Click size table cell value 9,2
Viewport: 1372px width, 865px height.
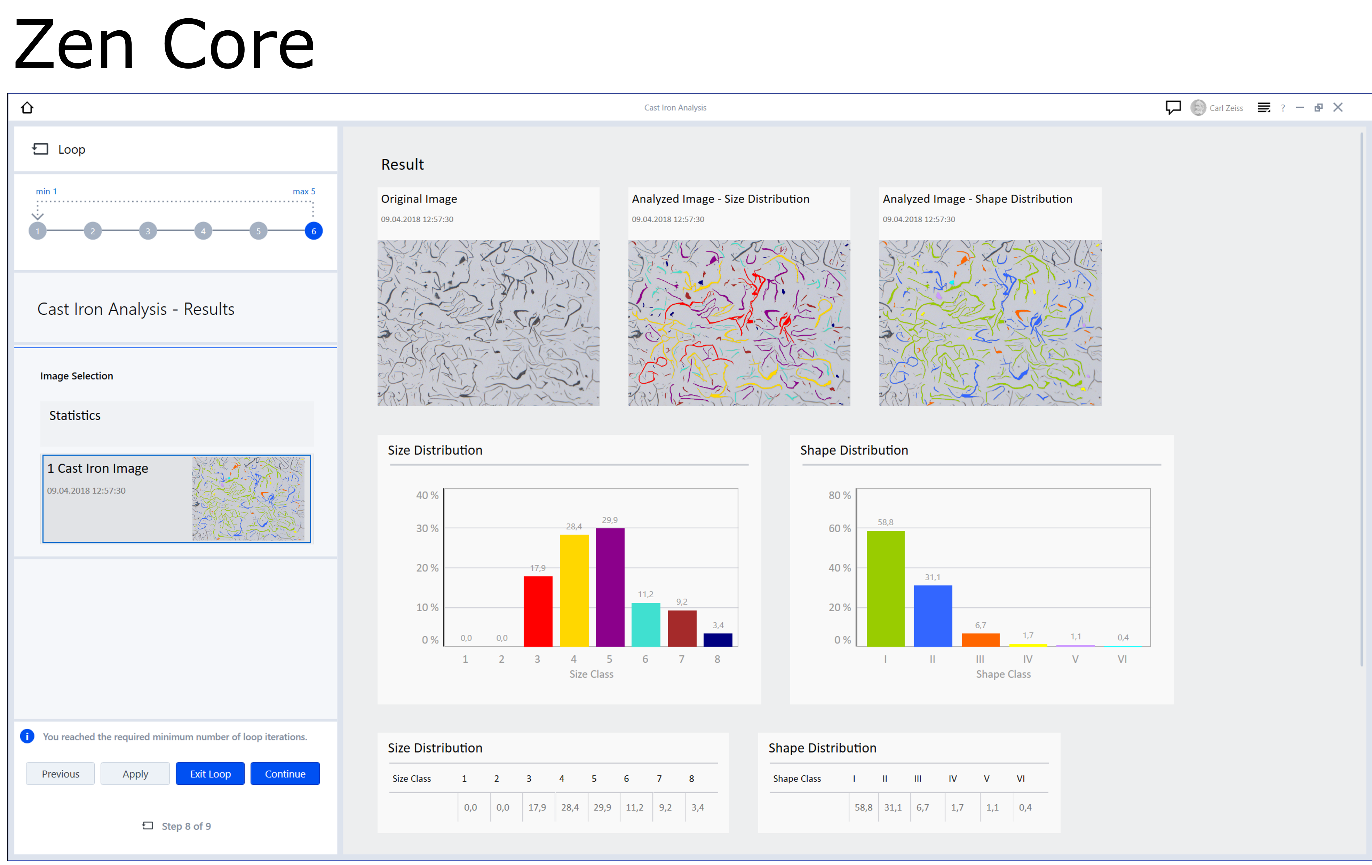pos(667,807)
